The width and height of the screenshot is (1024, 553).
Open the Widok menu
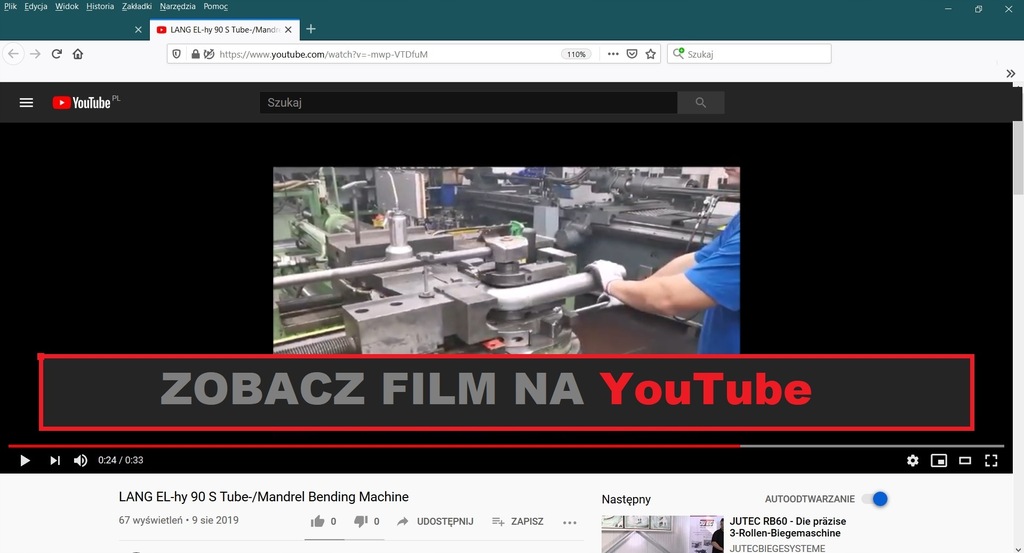[67, 7]
